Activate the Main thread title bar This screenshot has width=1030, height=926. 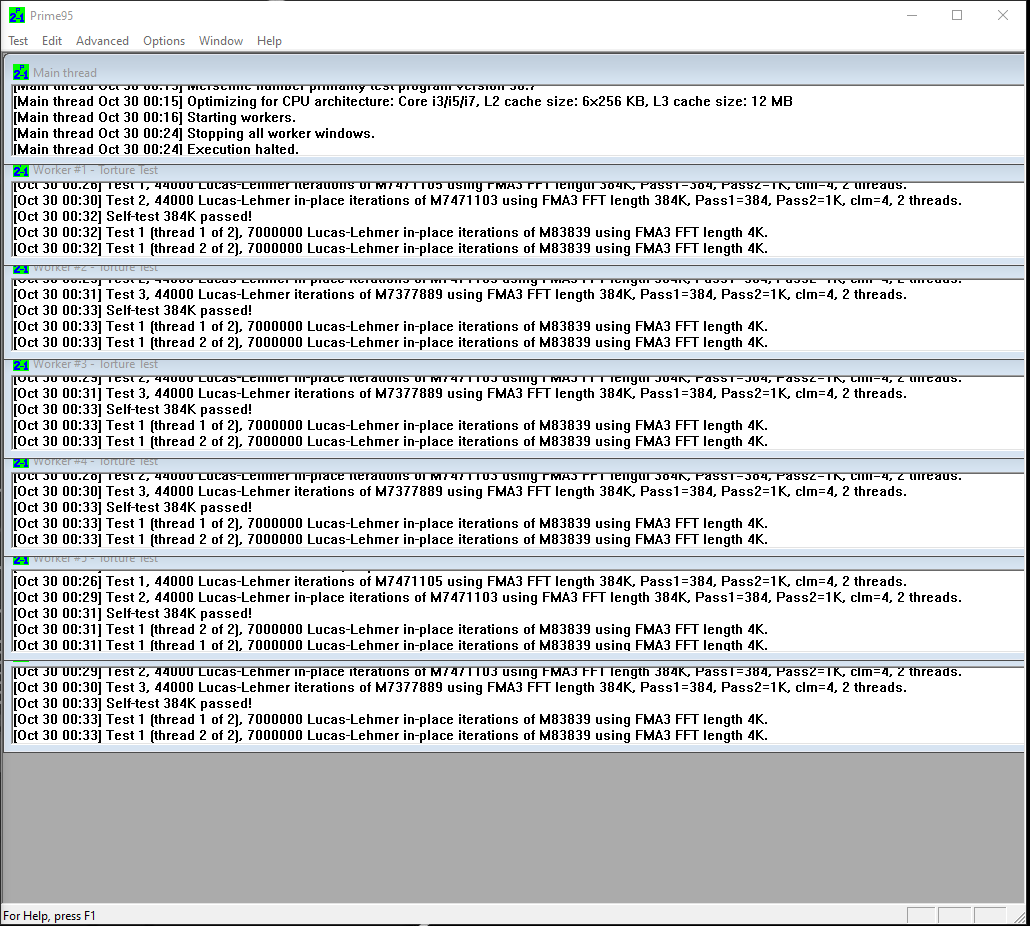[514, 72]
